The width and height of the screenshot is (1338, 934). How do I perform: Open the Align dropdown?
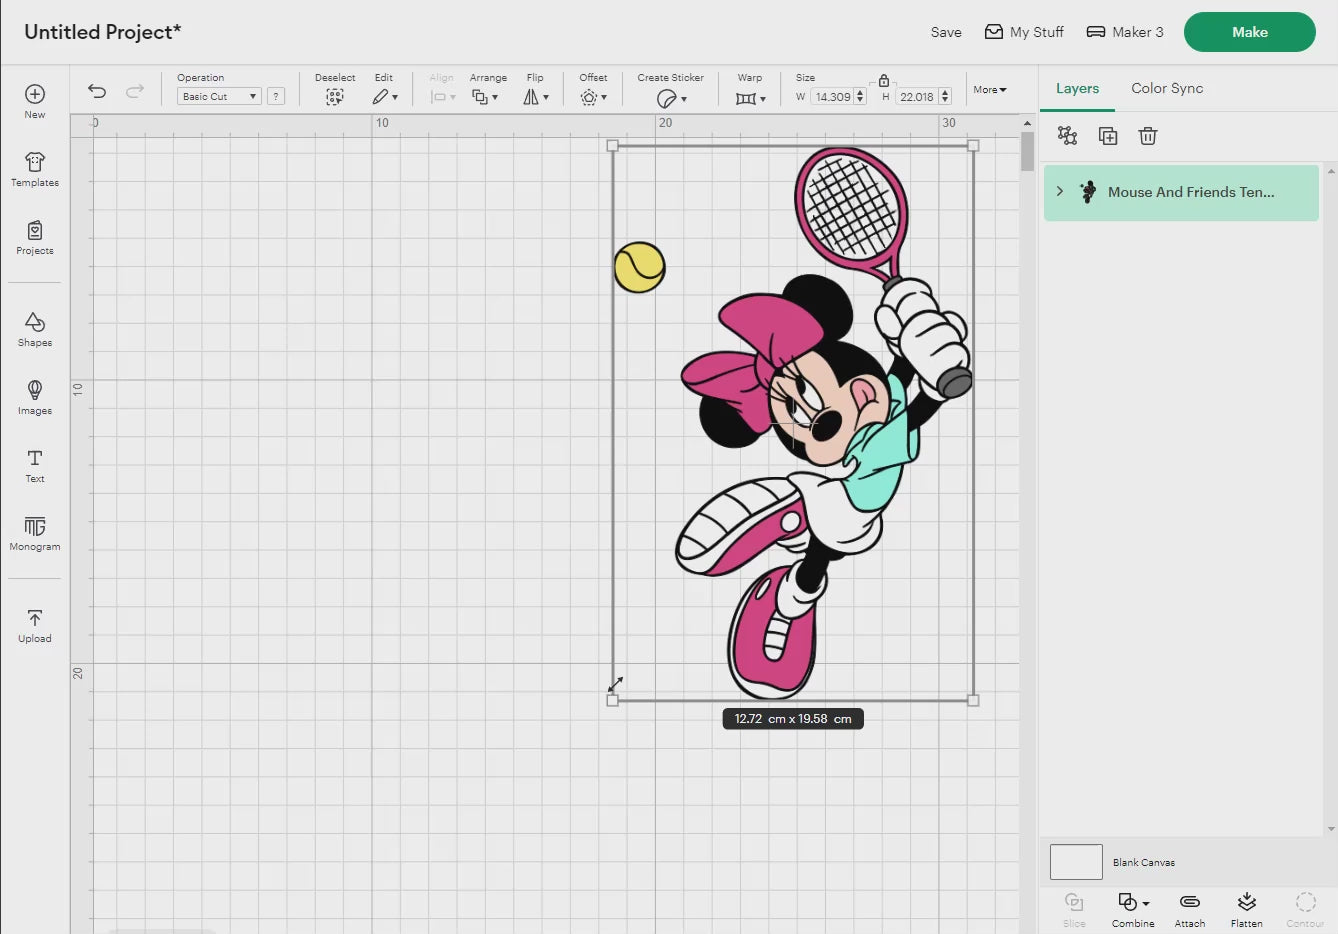pos(443,97)
